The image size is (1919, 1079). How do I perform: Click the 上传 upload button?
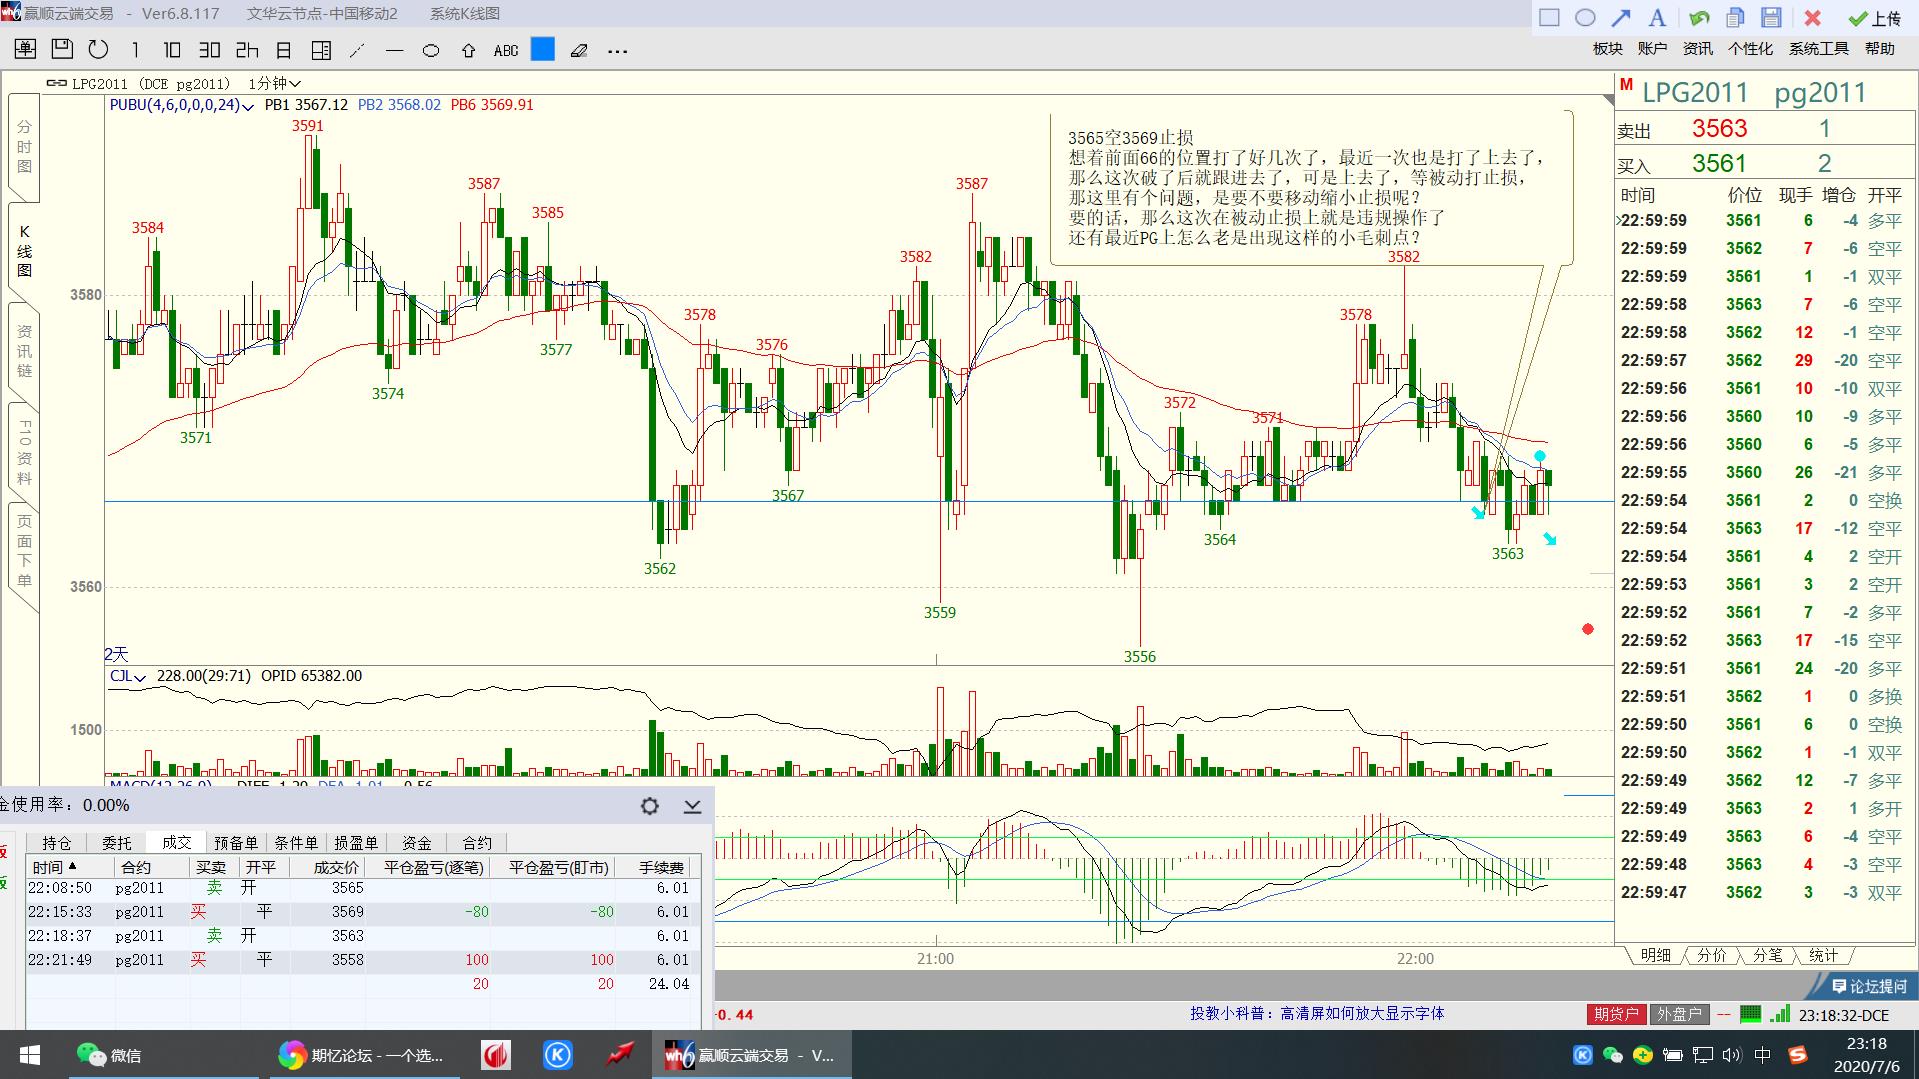(x=1874, y=18)
